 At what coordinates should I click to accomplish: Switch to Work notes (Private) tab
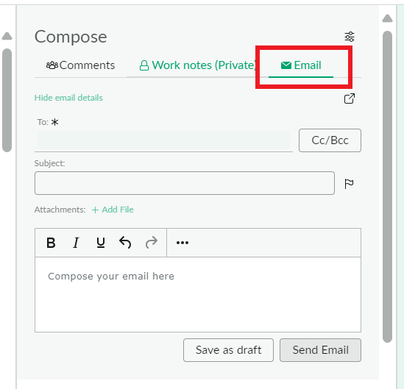pyautogui.click(x=197, y=65)
